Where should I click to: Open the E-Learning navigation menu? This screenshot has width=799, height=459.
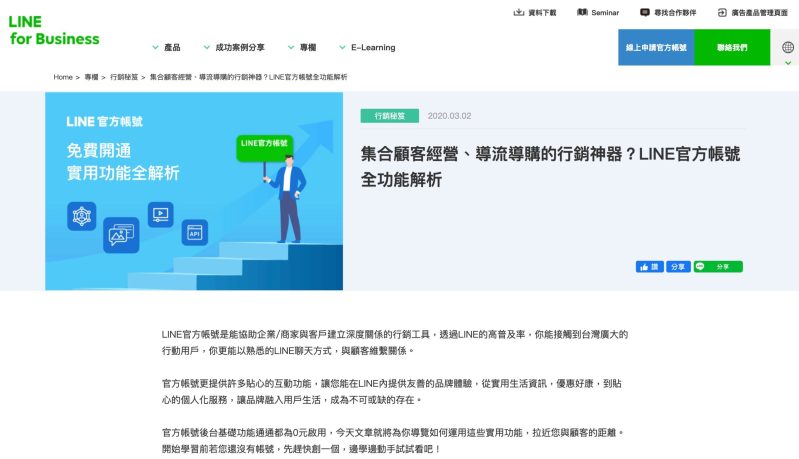373,47
